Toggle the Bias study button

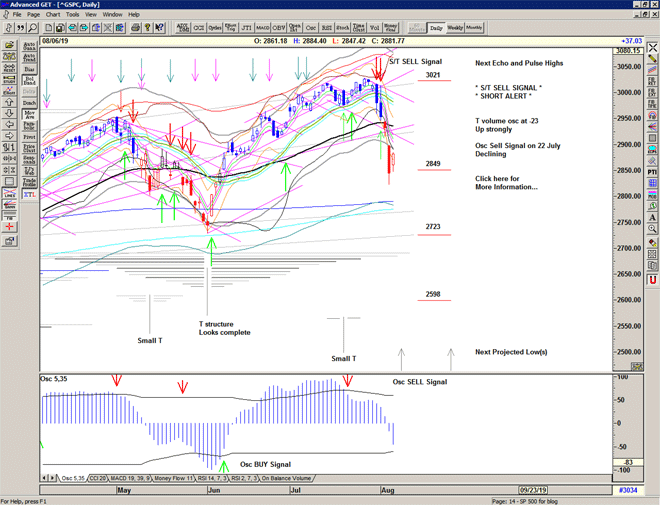(x=29, y=69)
